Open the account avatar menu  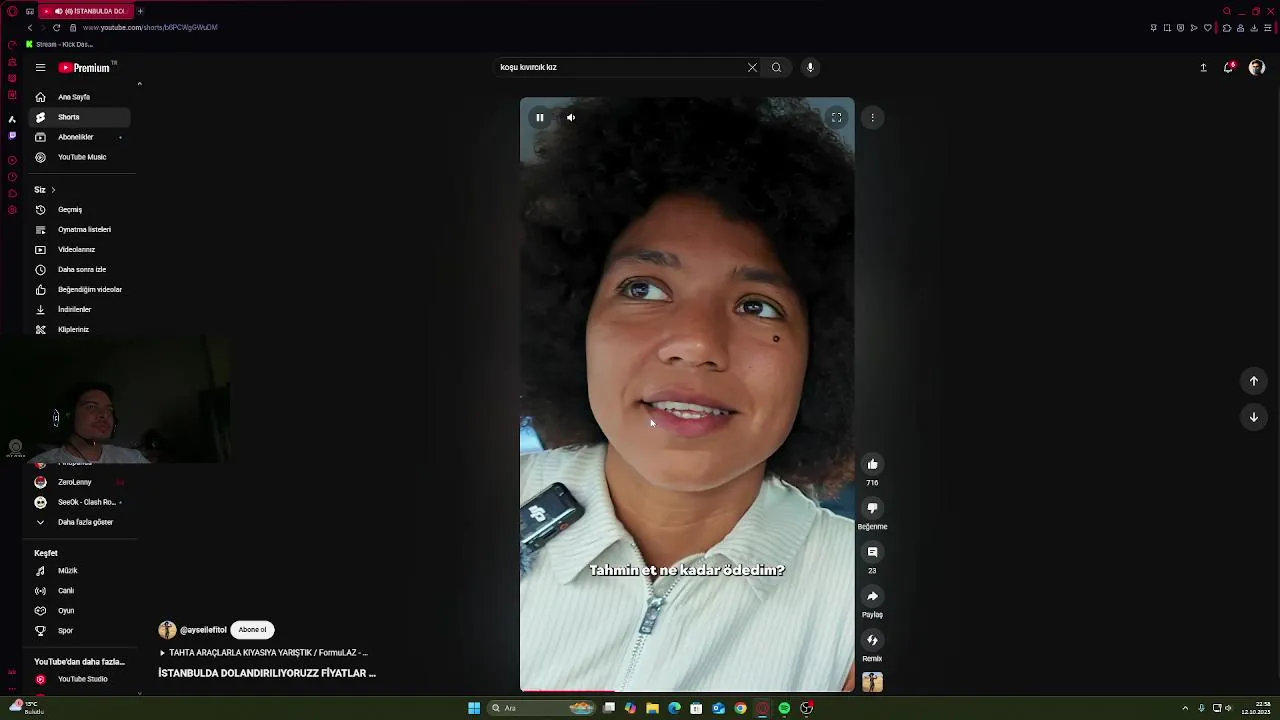[x=1257, y=68]
